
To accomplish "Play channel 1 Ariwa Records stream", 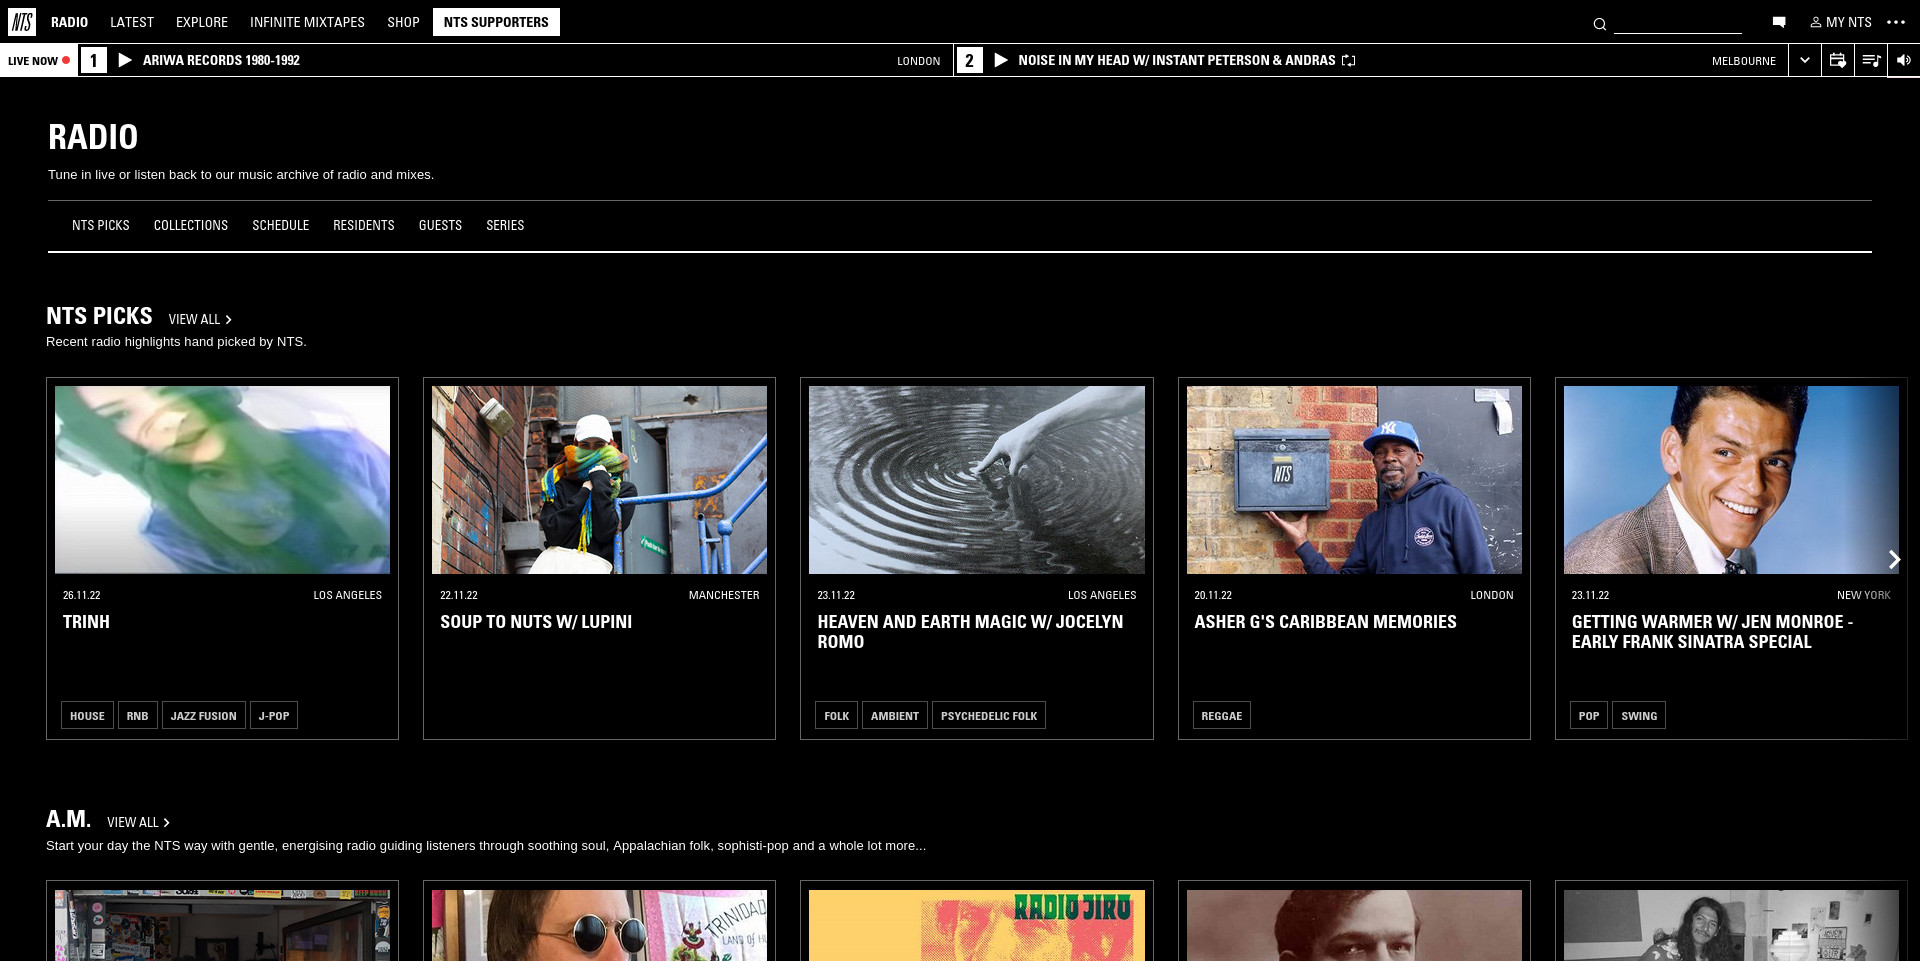I will (125, 60).
